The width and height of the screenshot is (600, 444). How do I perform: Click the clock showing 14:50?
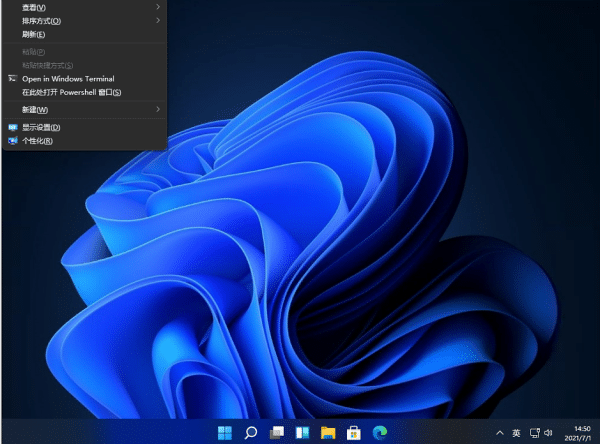point(578,432)
